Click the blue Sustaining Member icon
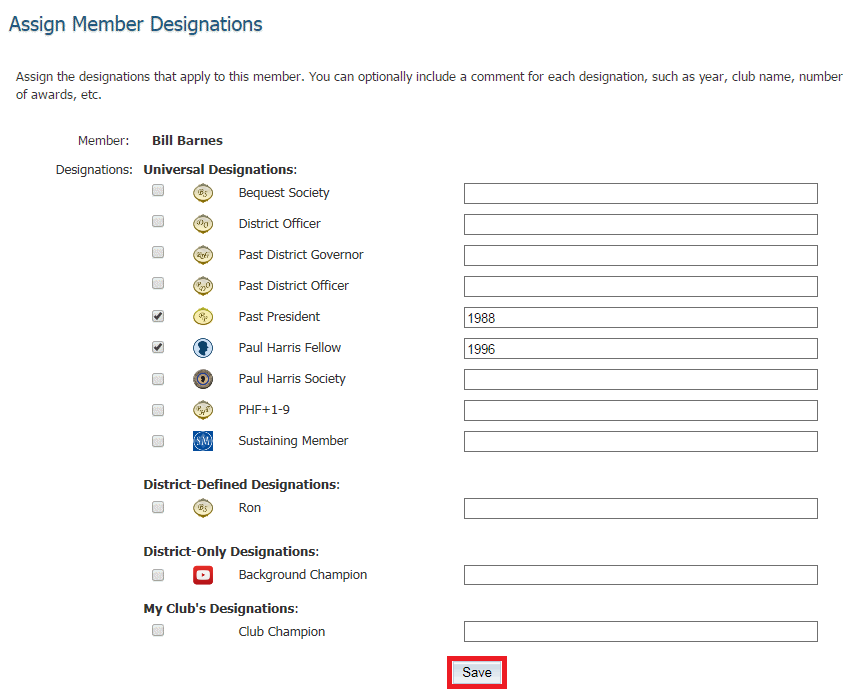Viewport: 848px width, 689px height. pos(203,441)
